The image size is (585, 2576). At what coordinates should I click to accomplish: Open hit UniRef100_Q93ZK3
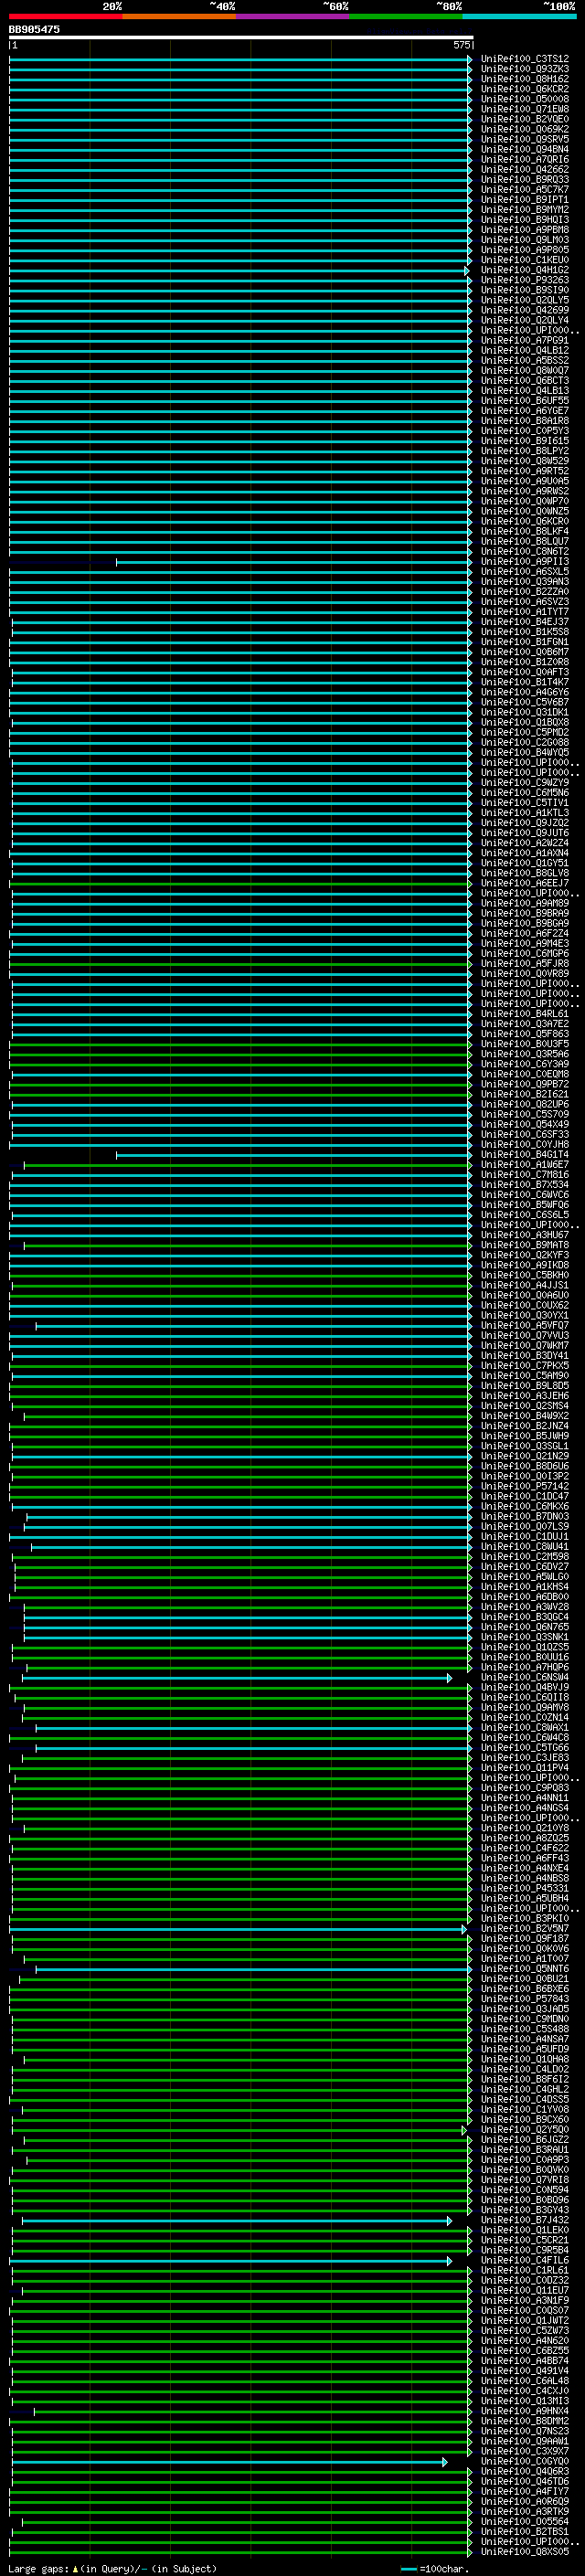[525, 69]
